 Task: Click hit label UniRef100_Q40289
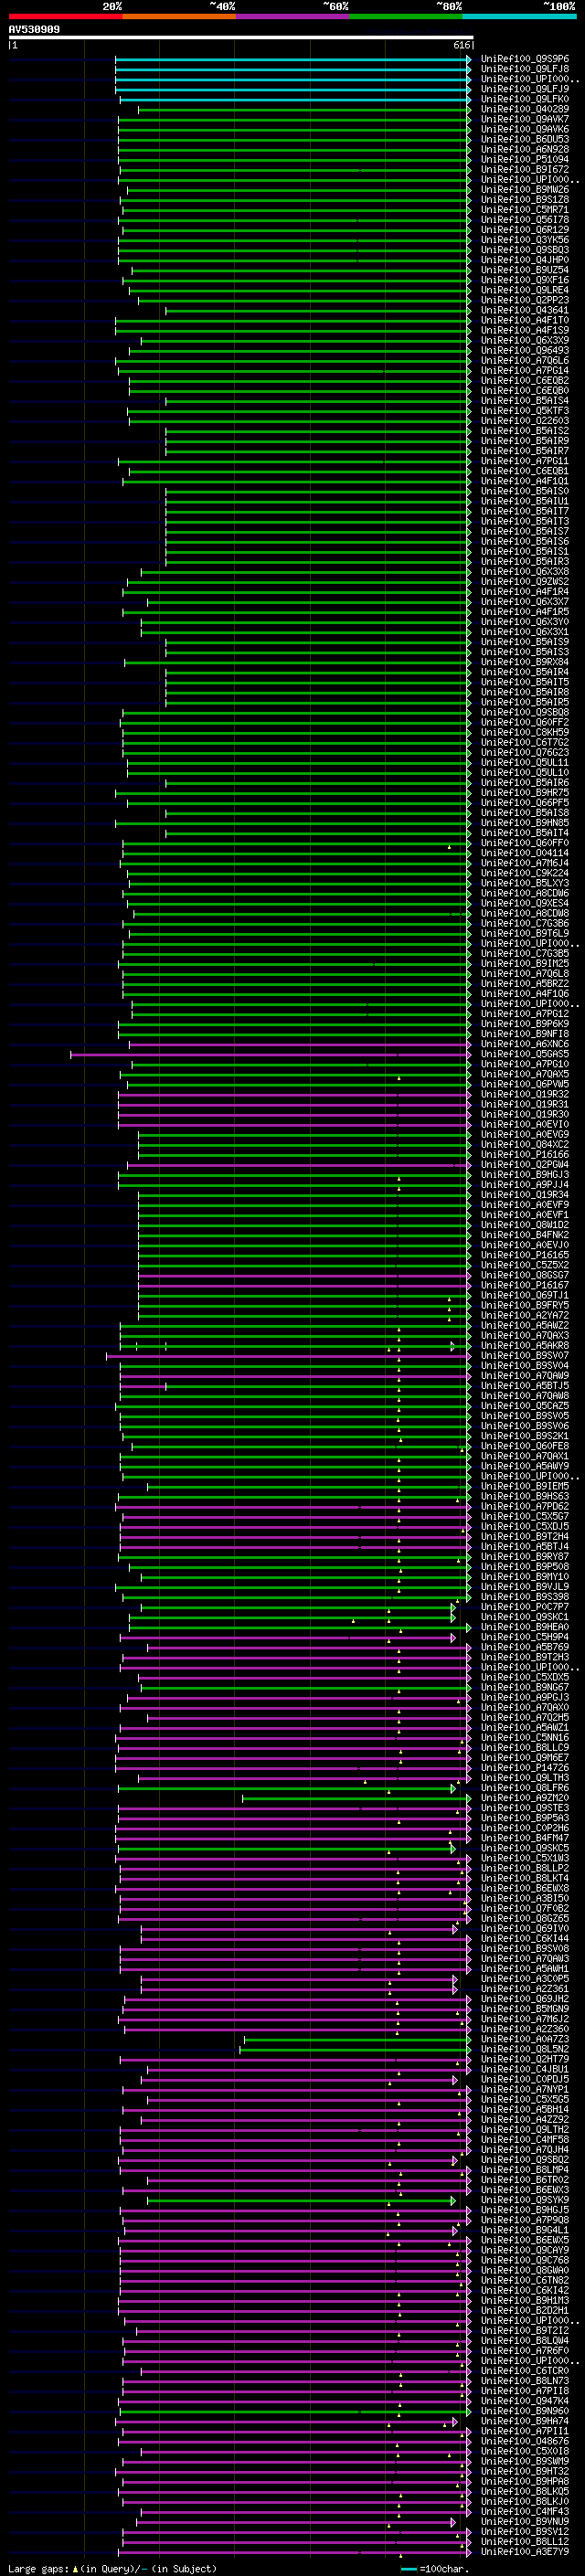525,109
